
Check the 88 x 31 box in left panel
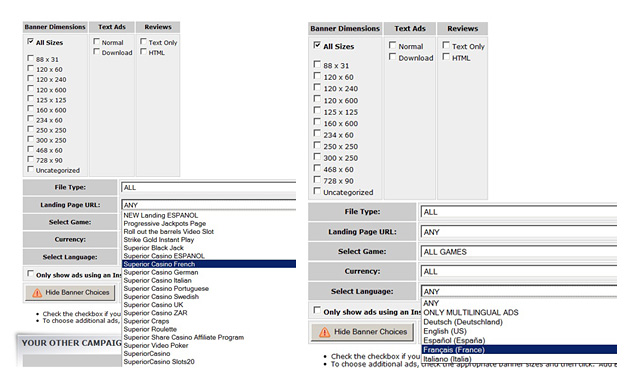click(x=31, y=58)
